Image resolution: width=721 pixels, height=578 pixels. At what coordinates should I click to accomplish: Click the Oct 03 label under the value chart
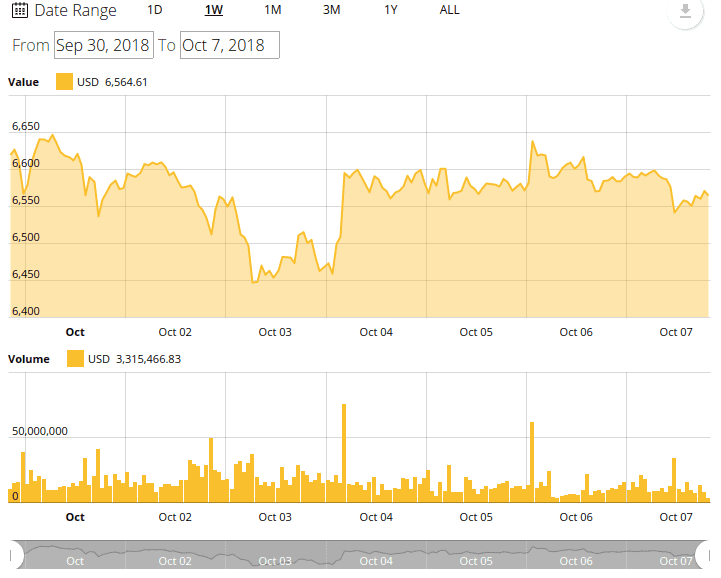pos(275,332)
